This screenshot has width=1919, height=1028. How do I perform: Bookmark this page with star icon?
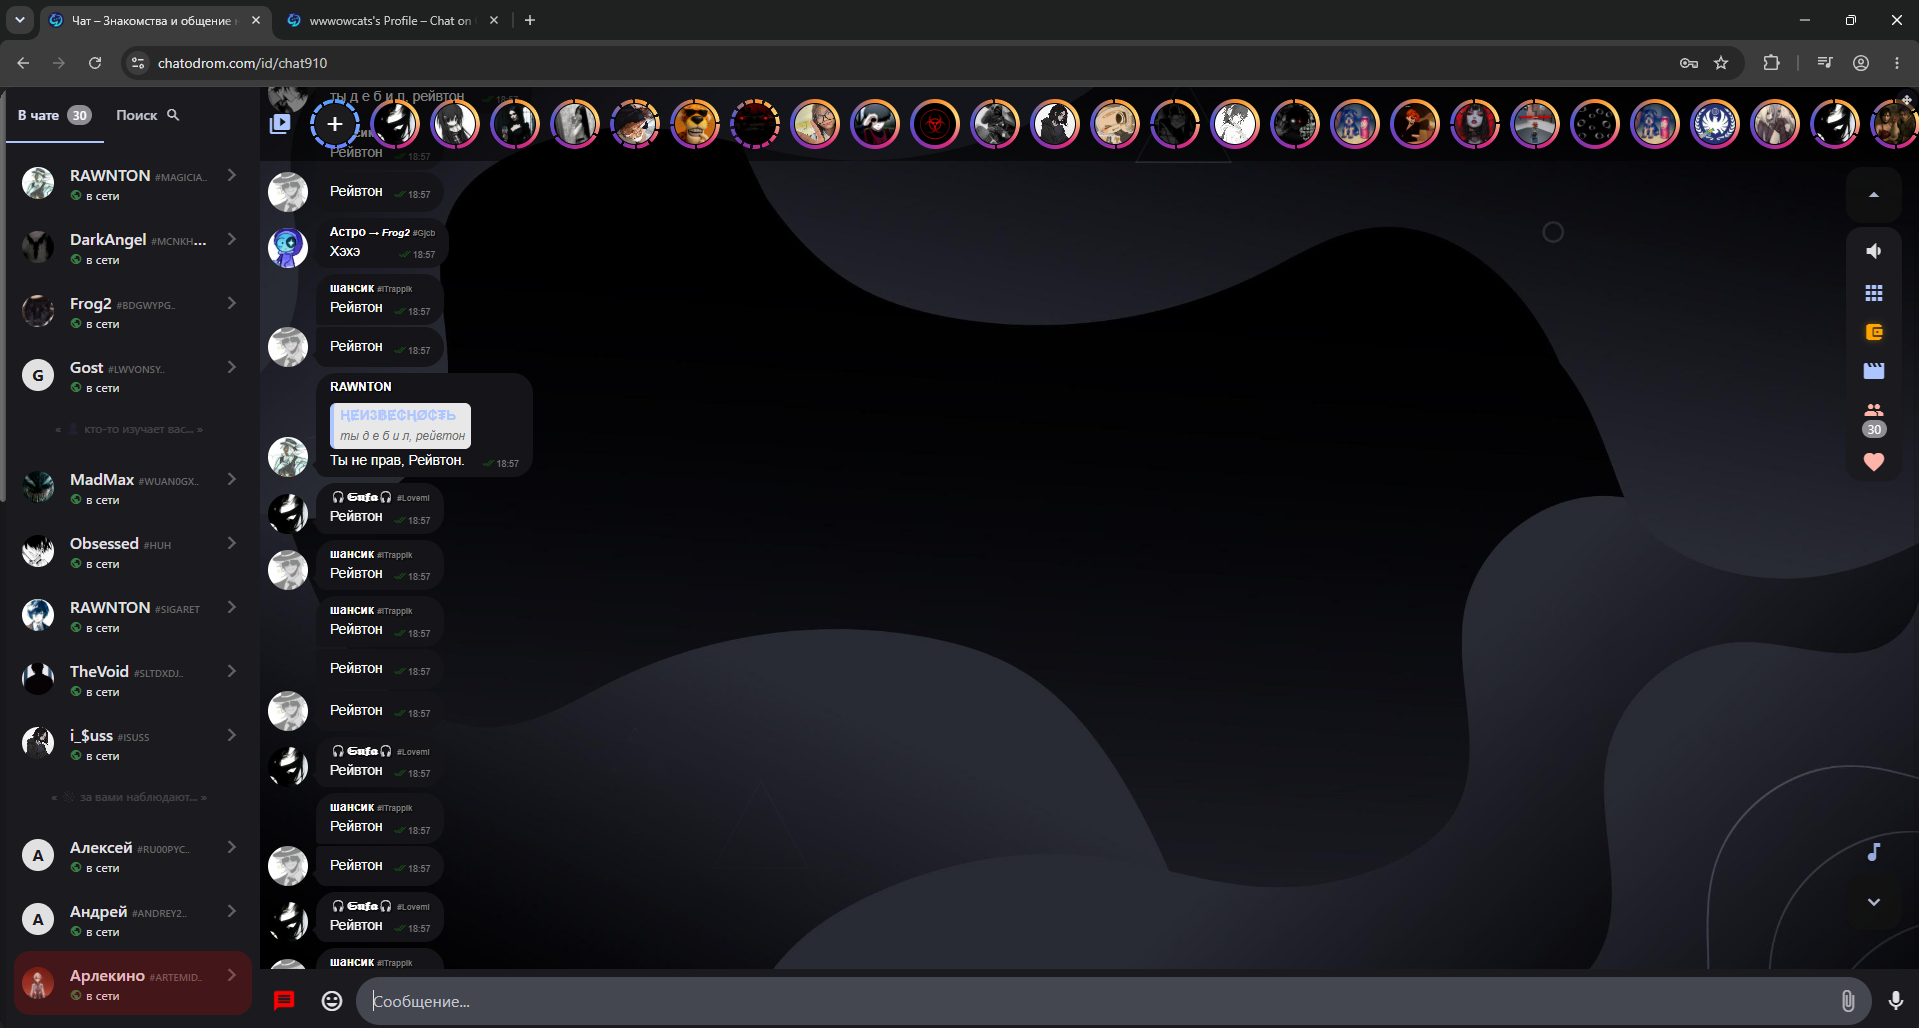point(1721,63)
